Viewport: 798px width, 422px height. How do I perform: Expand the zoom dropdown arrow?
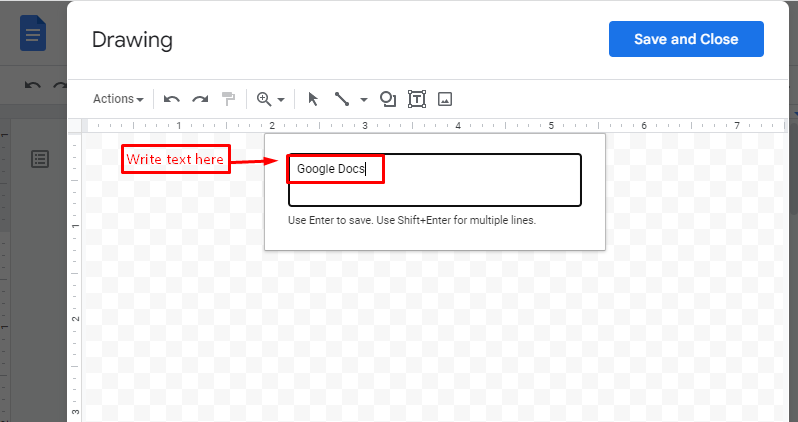click(281, 100)
